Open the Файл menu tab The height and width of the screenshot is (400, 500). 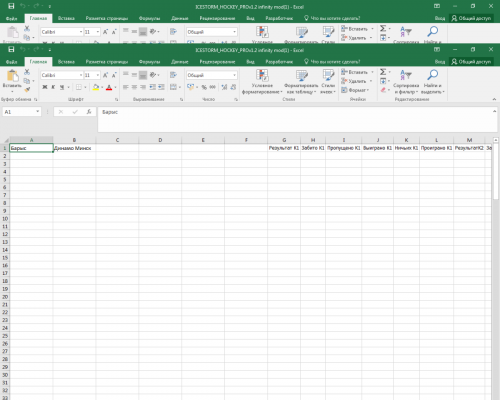tap(12, 62)
